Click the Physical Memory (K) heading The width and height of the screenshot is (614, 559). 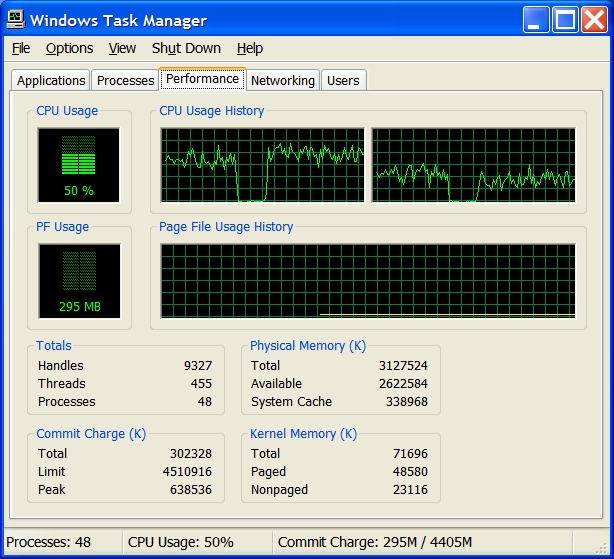tap(308, 346)
